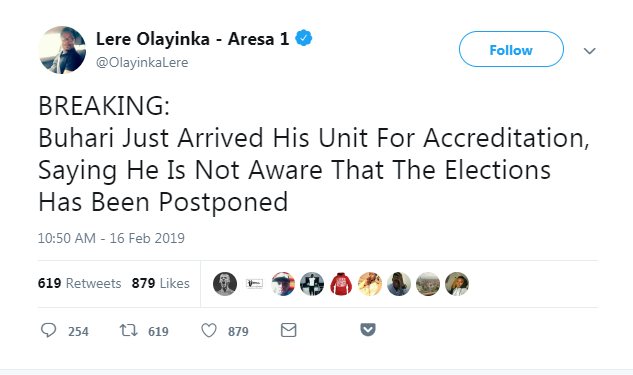Click the 254 reply count

click(78, 331)
